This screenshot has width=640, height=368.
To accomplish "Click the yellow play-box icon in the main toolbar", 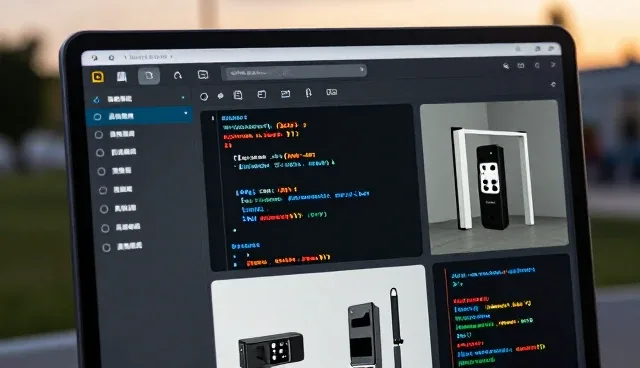I will click(98, 77).
